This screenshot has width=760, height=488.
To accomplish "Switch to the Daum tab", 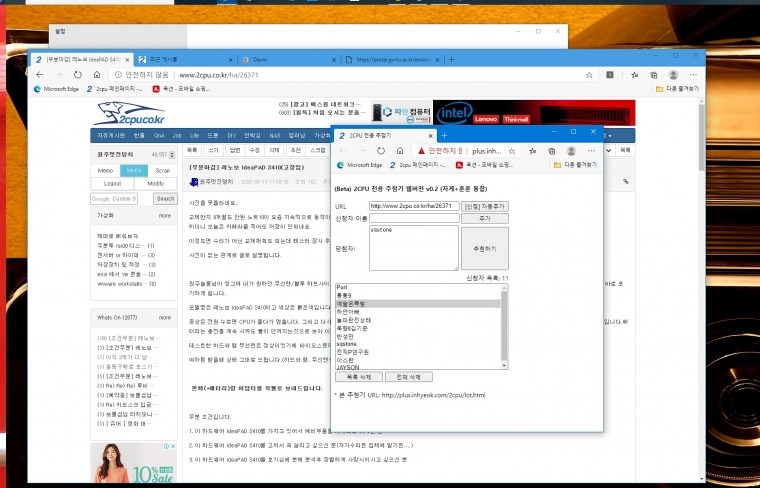I will click(288, 60).
